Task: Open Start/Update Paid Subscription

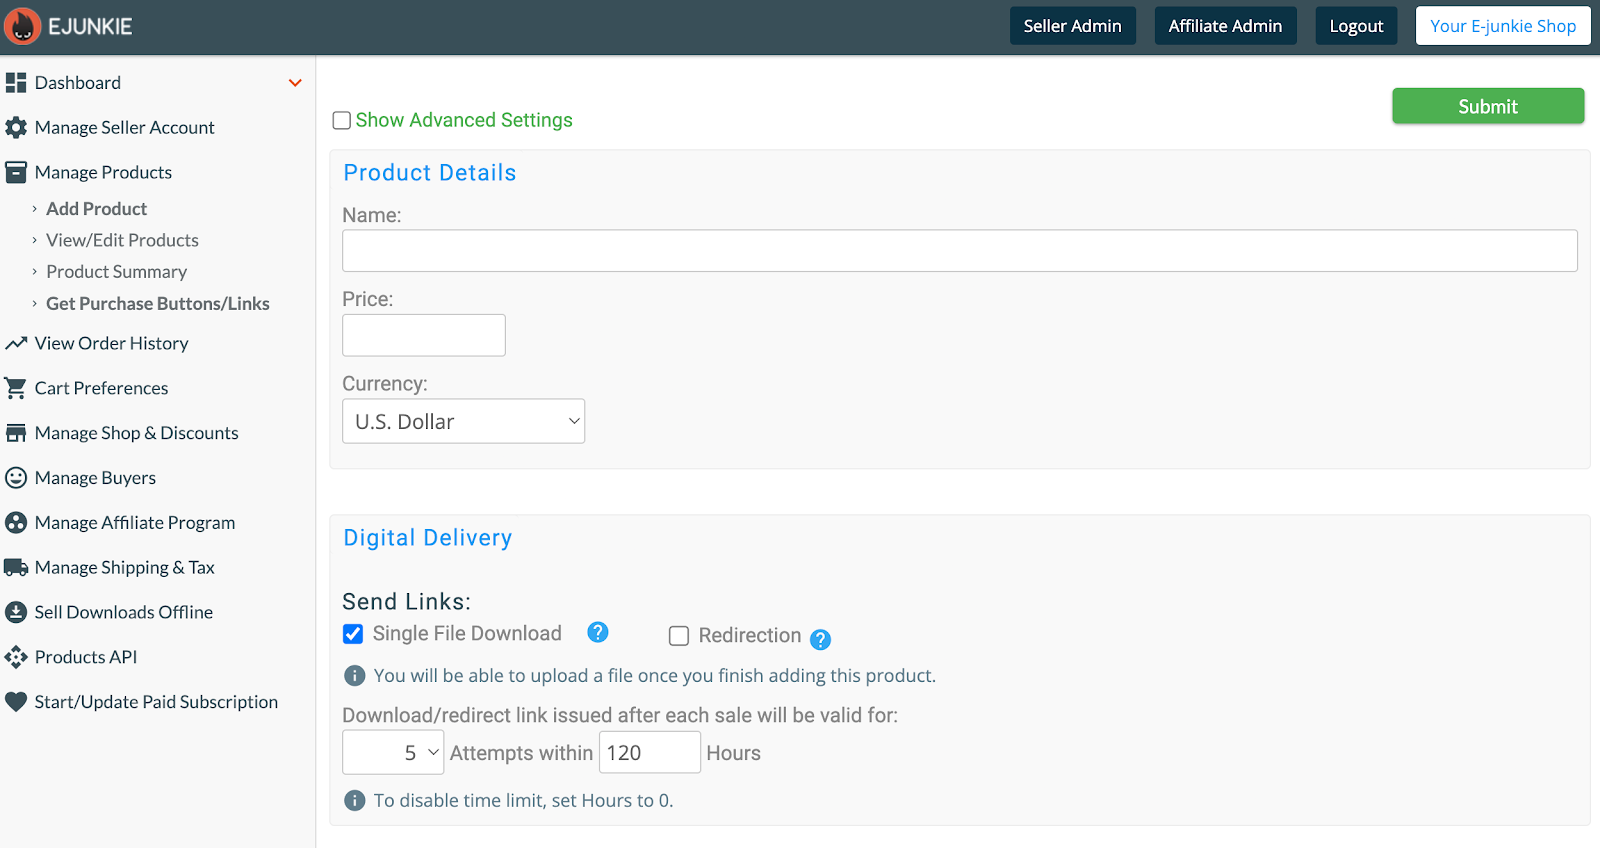Action: [x=157, y=702]
